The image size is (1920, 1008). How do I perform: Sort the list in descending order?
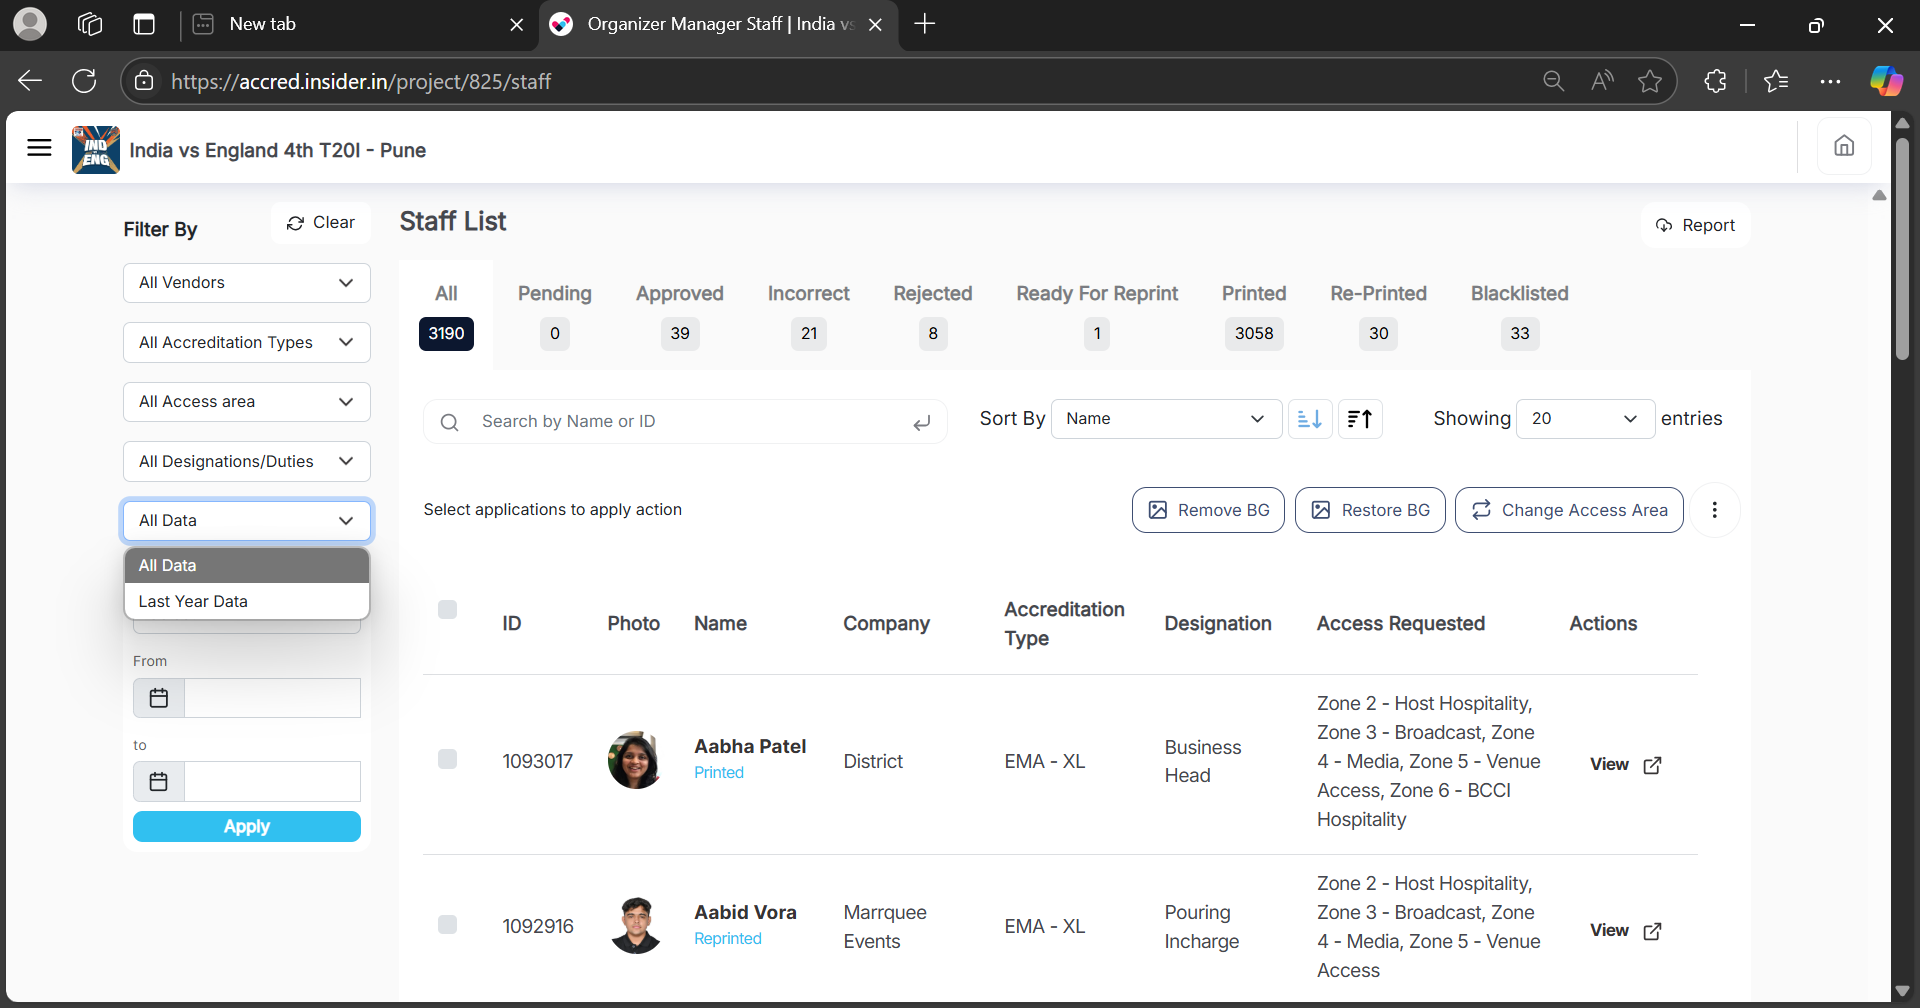[1360, 419]
